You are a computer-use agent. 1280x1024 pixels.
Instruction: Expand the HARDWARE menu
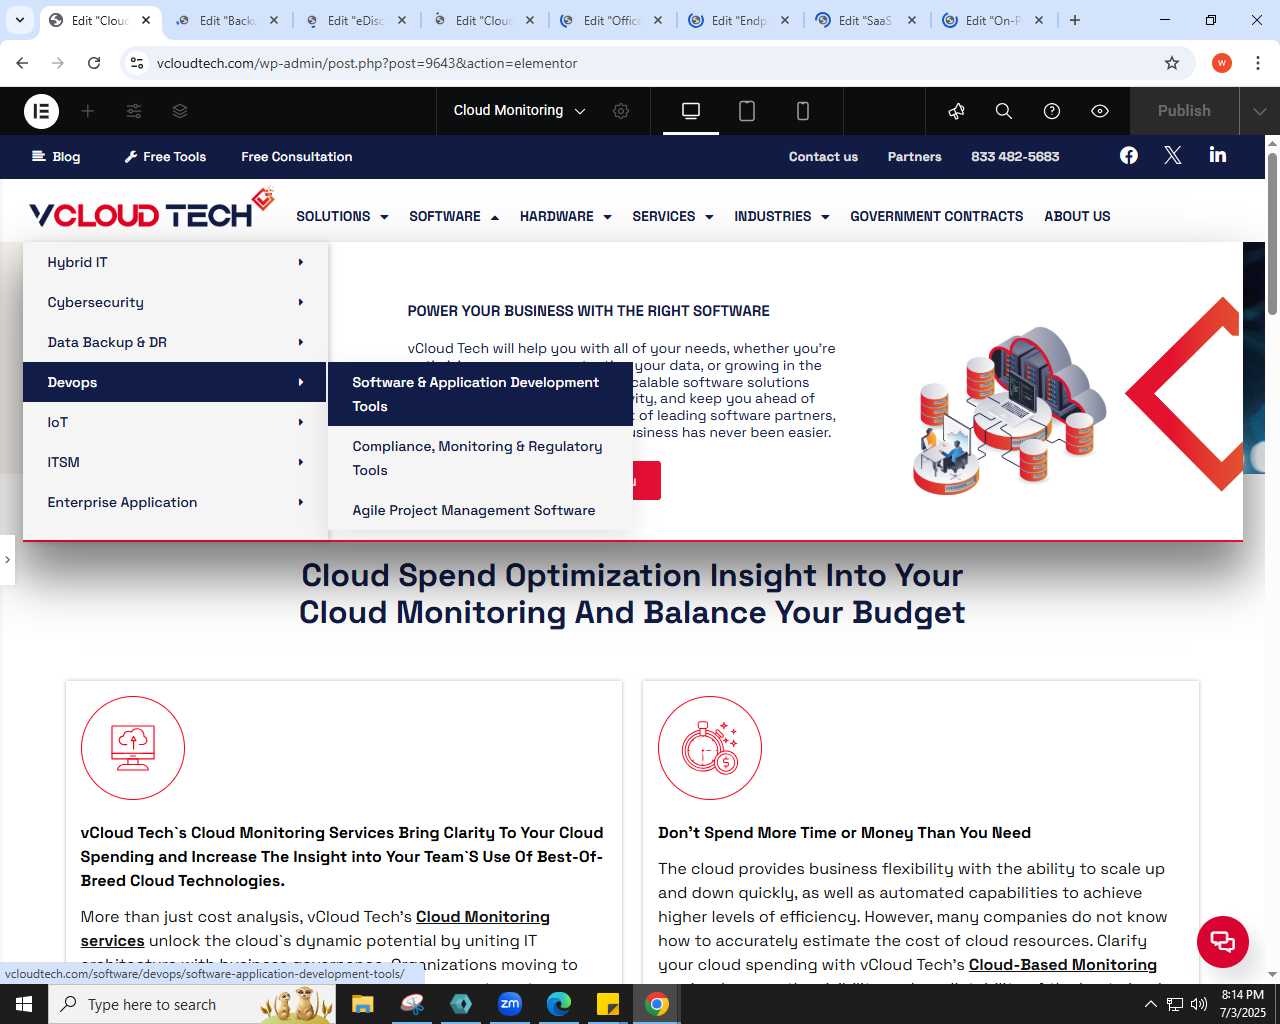coord(565,216)
